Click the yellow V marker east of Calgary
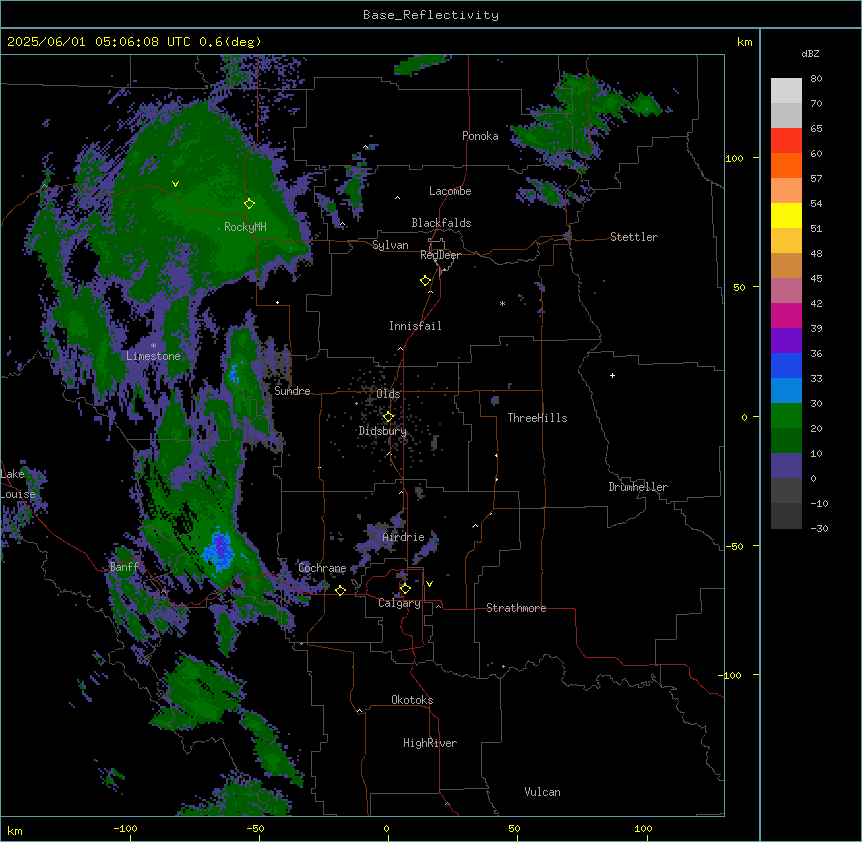862x842 pixels. click(x=429, y=584)
